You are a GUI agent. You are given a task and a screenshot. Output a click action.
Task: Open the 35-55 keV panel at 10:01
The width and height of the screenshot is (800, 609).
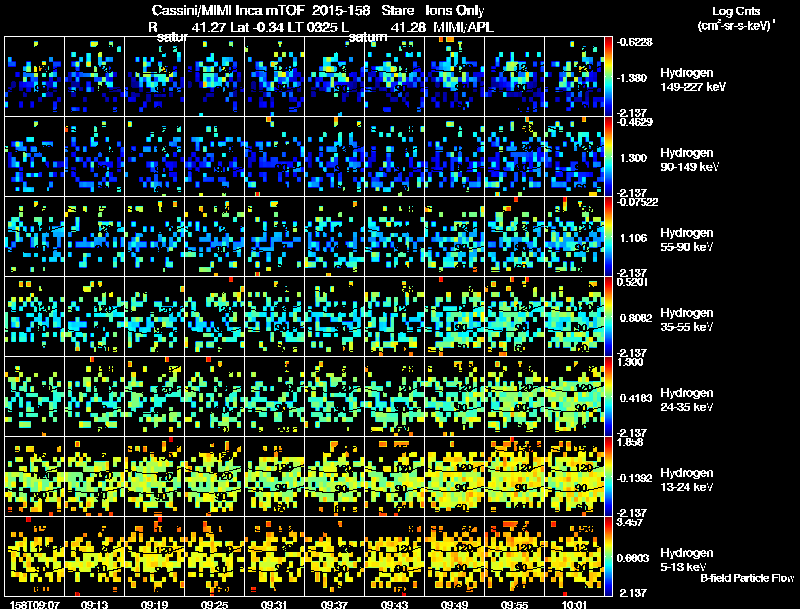point(574,317)
